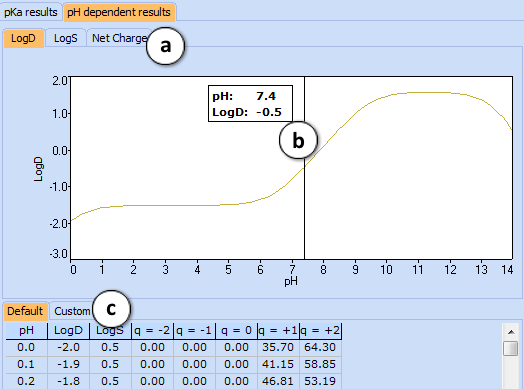524x389 pixels.
Task: Select the Default table tab
Action: pyautogui.click(x=25, y=311)
